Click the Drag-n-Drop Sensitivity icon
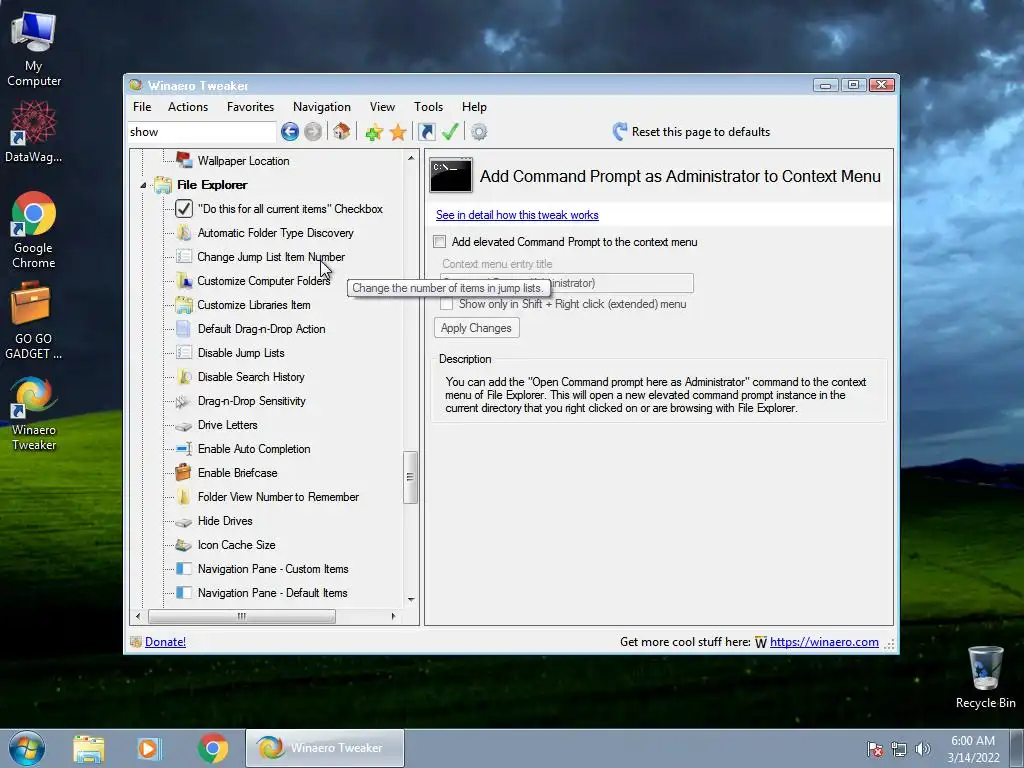 (x=183, y=401)
